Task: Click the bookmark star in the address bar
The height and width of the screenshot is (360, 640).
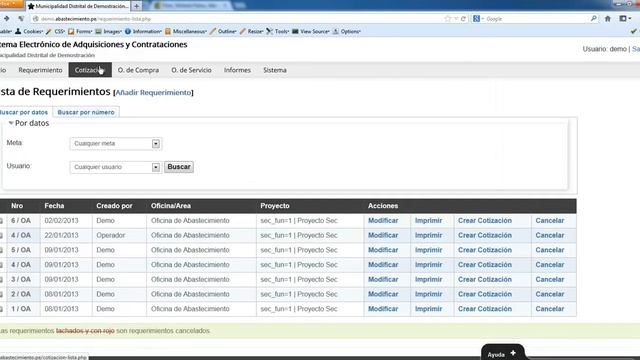Action: click(x=448, y=18)
